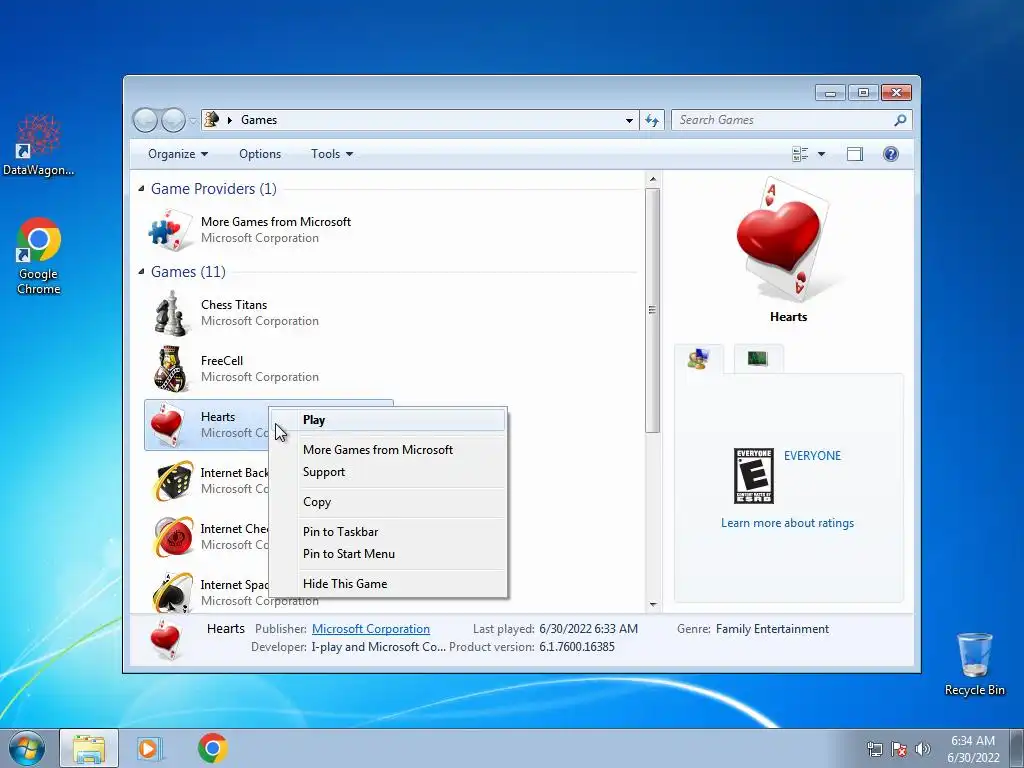Select the Recycle Bin desktop icon
Viewport: 1024px width, 768px height.
[974, 664]
